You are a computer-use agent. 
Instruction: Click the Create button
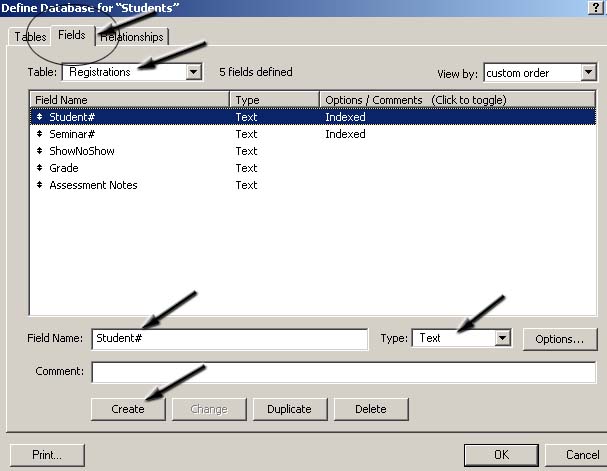point(128,409)
